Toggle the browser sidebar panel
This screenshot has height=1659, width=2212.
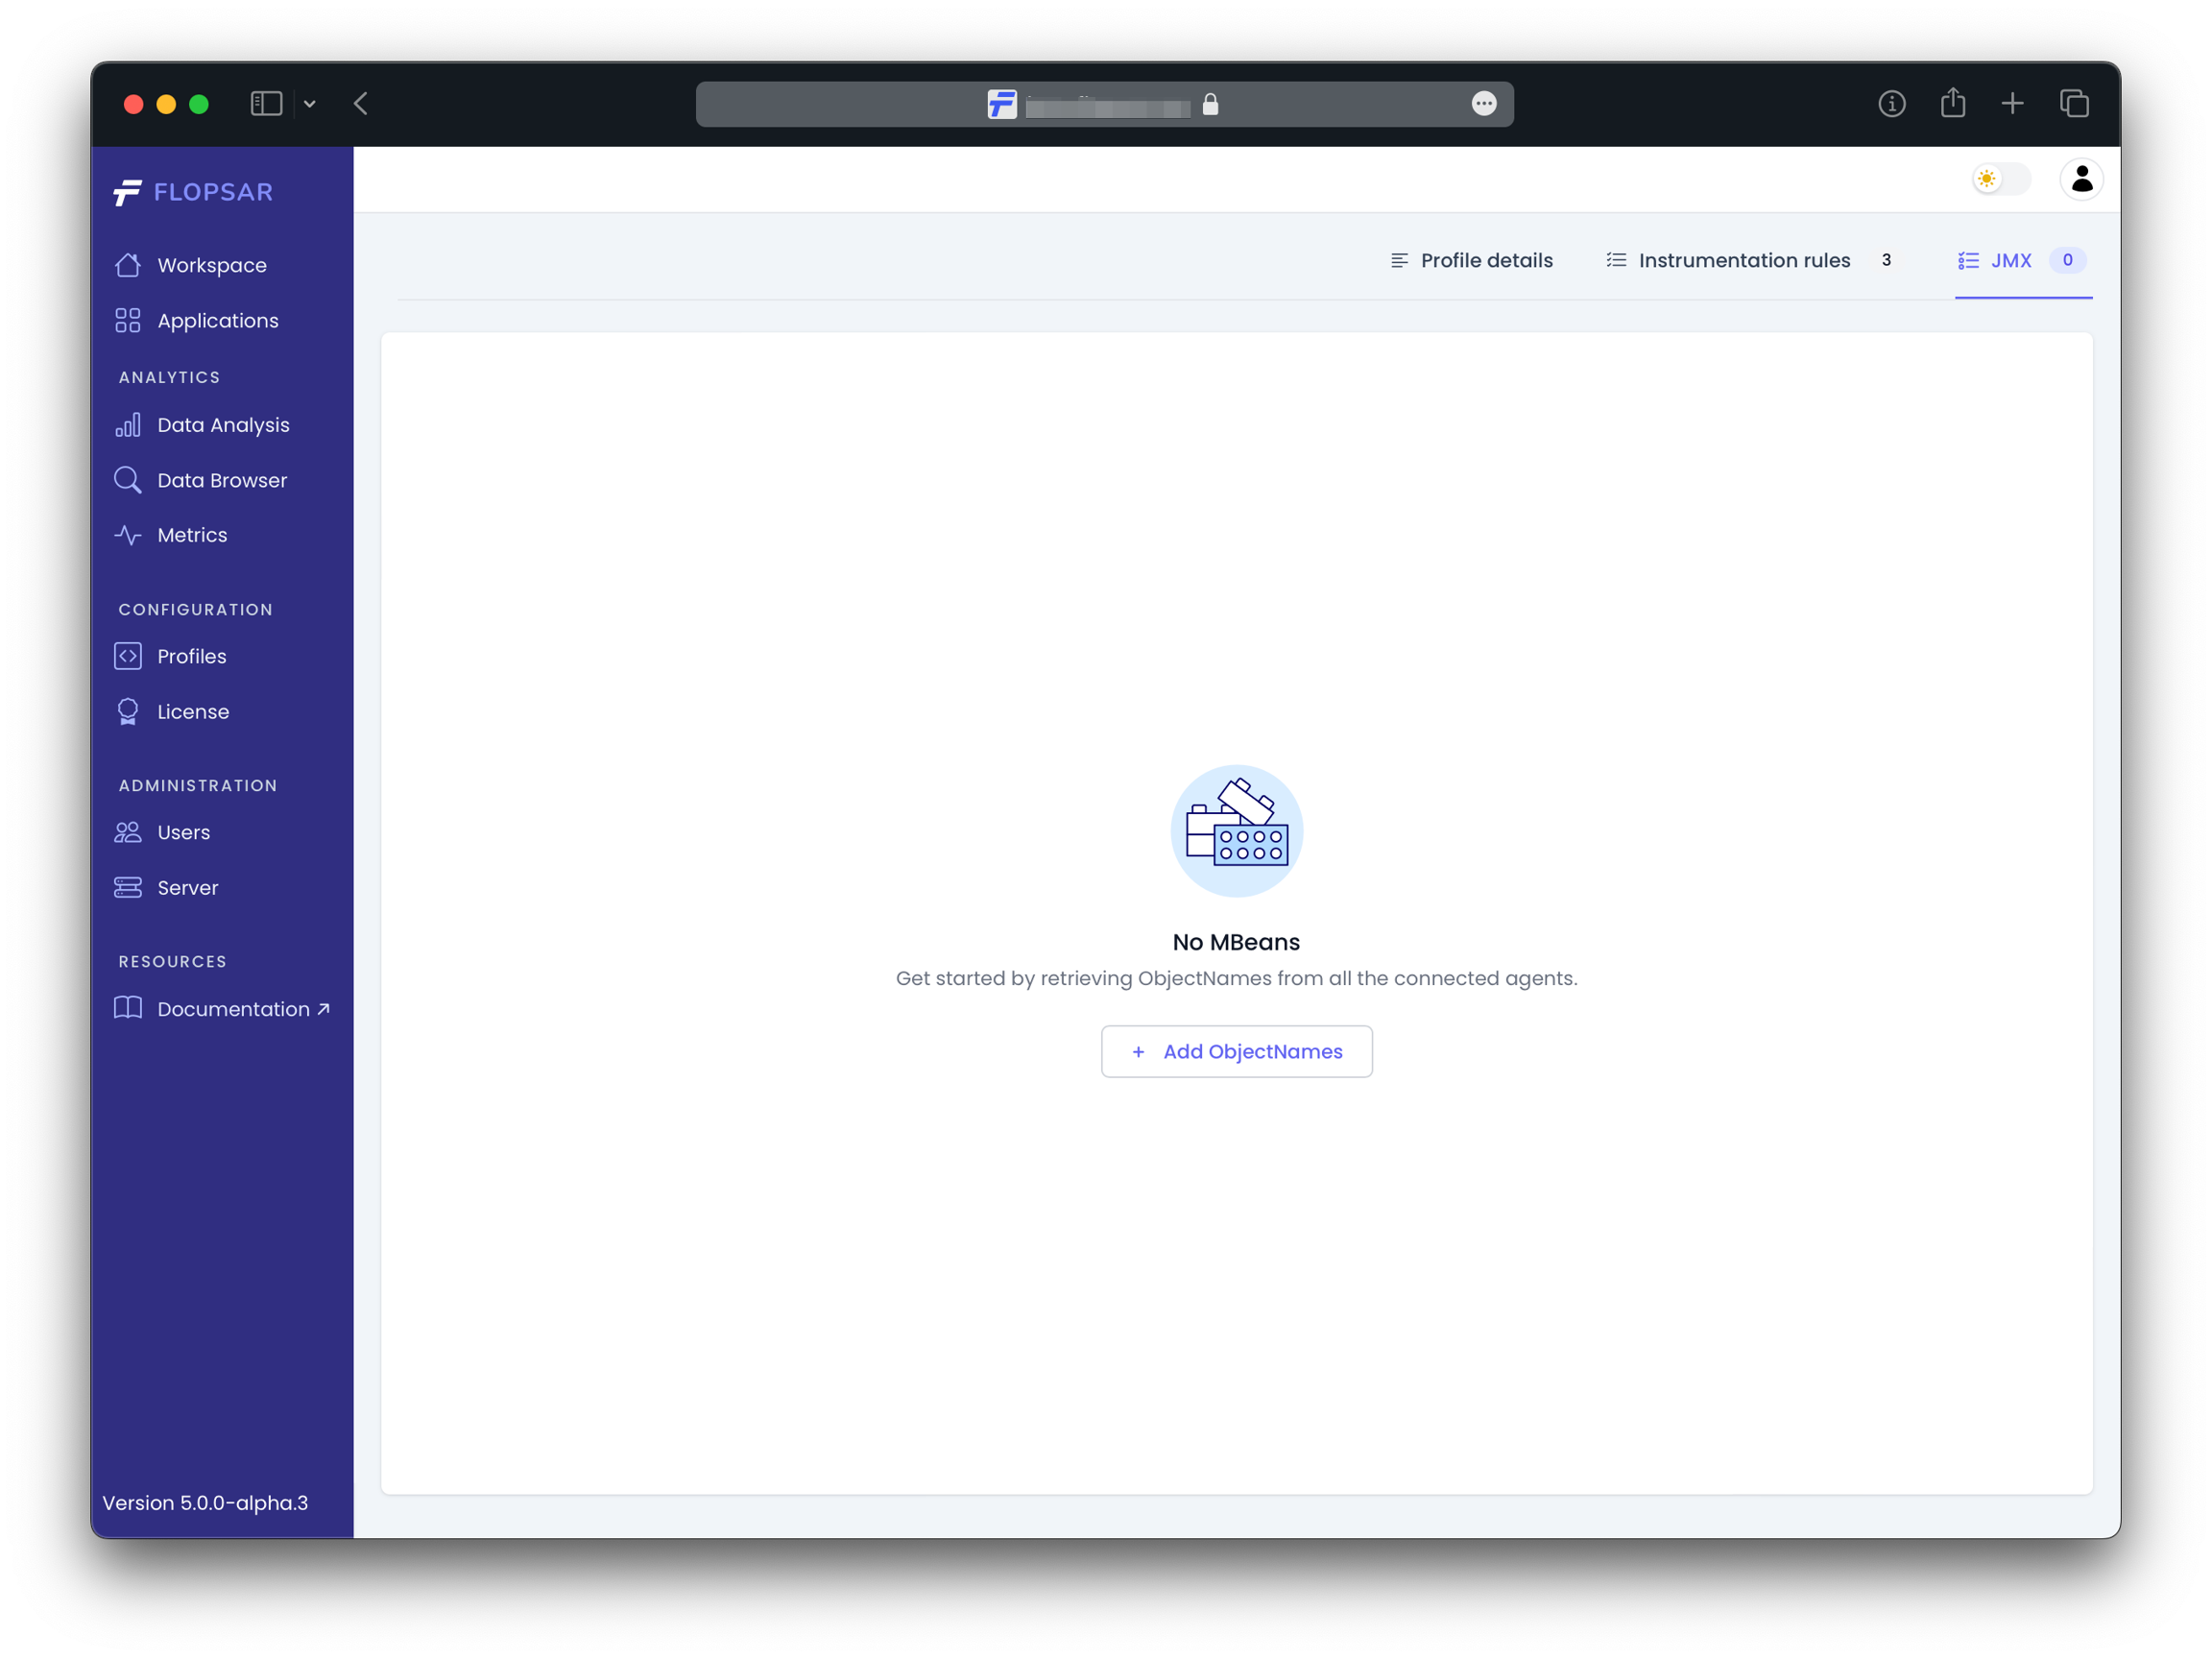coord(266,104)
